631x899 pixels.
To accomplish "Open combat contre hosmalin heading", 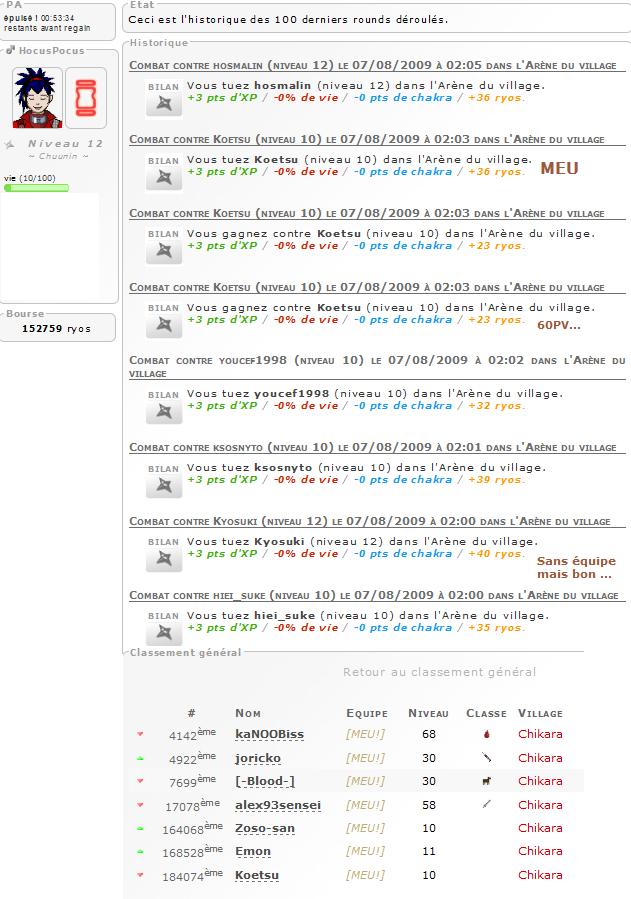I will pos(373,65).
